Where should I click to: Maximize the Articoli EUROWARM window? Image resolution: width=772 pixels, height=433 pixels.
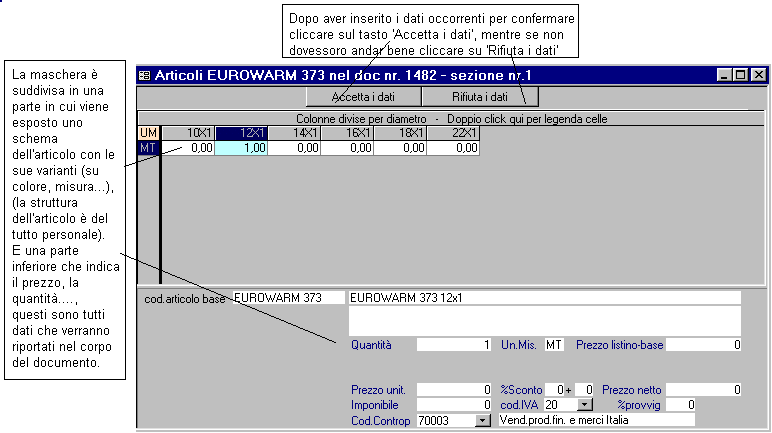point(740,75)
